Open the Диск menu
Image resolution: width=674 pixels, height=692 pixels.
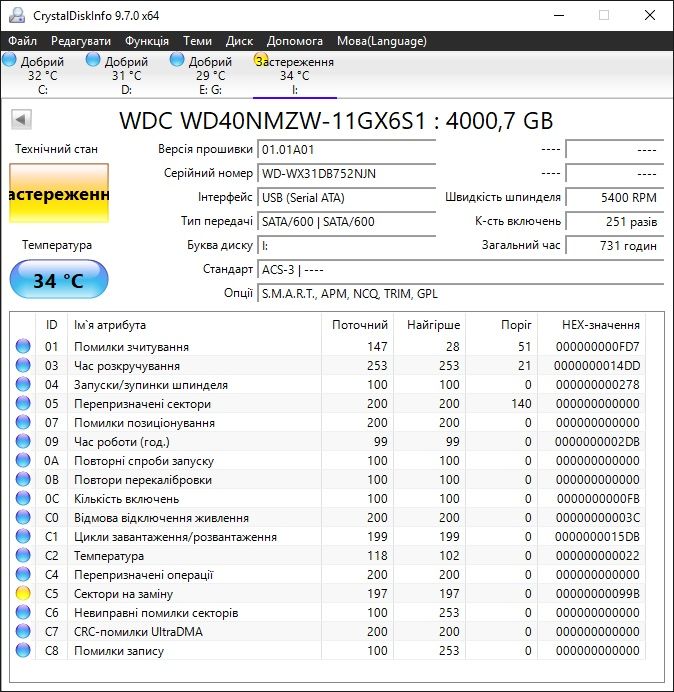click(239, 41)
